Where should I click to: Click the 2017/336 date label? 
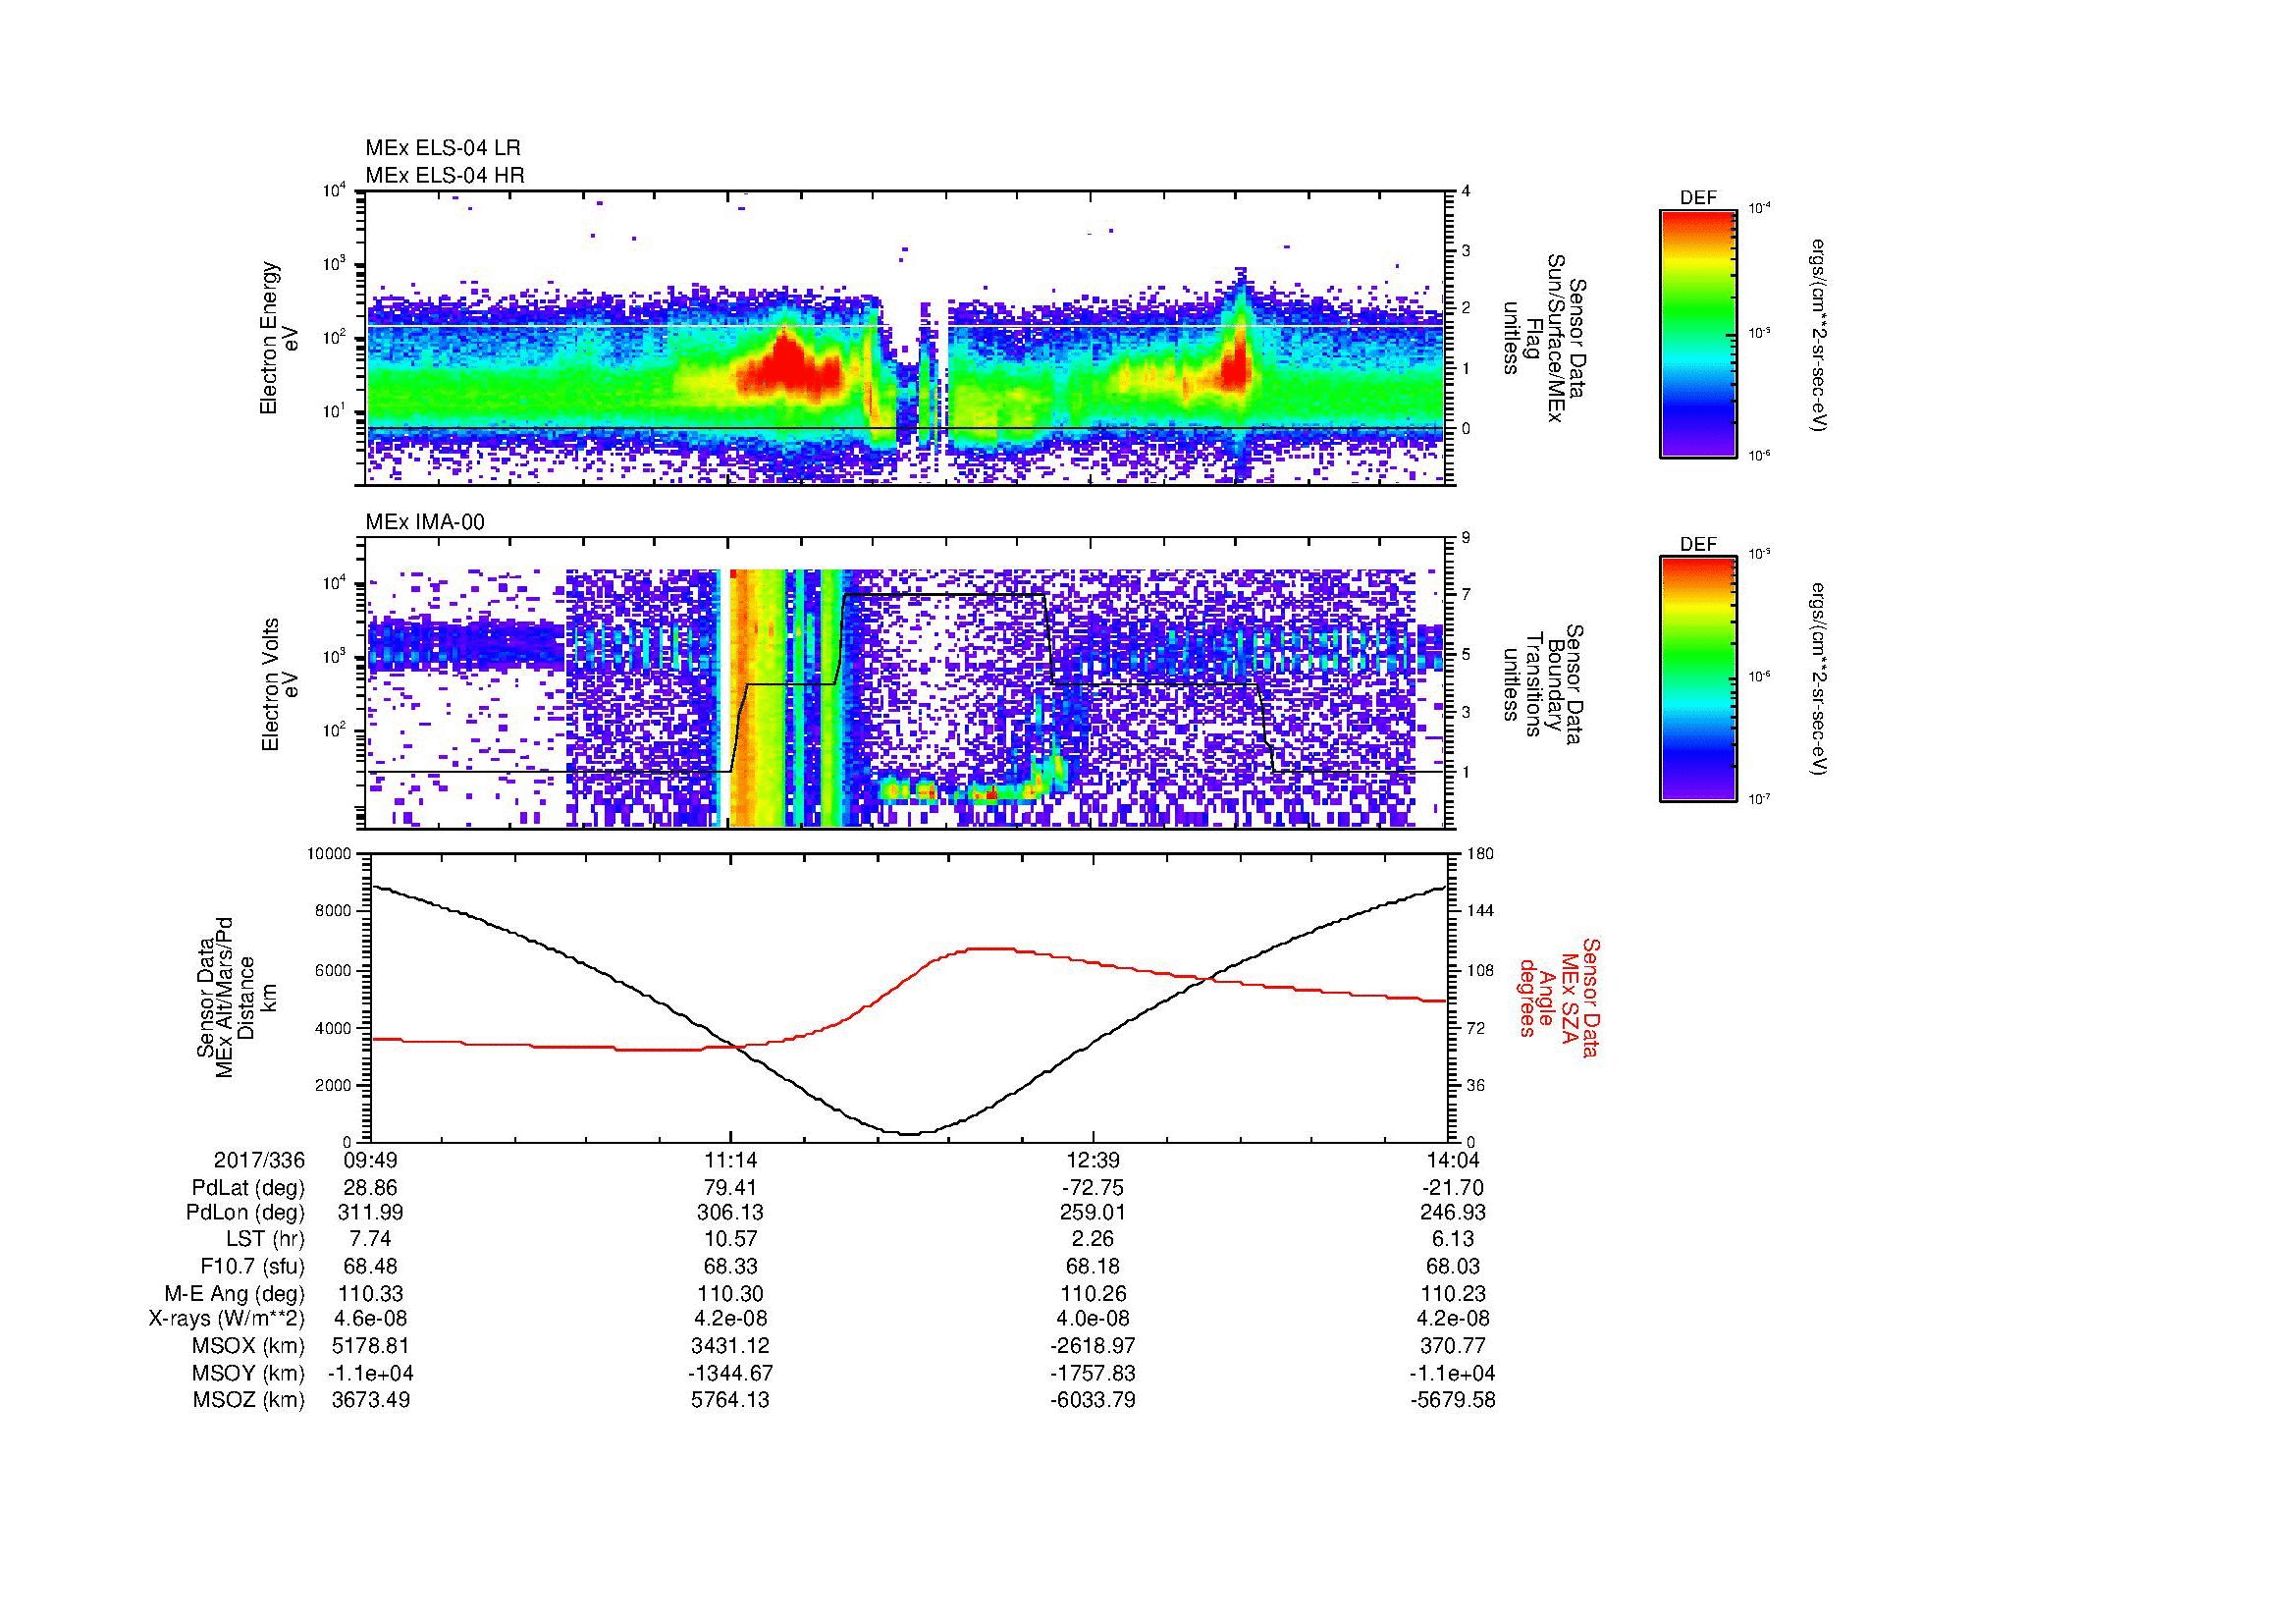tap(259, 1160)
